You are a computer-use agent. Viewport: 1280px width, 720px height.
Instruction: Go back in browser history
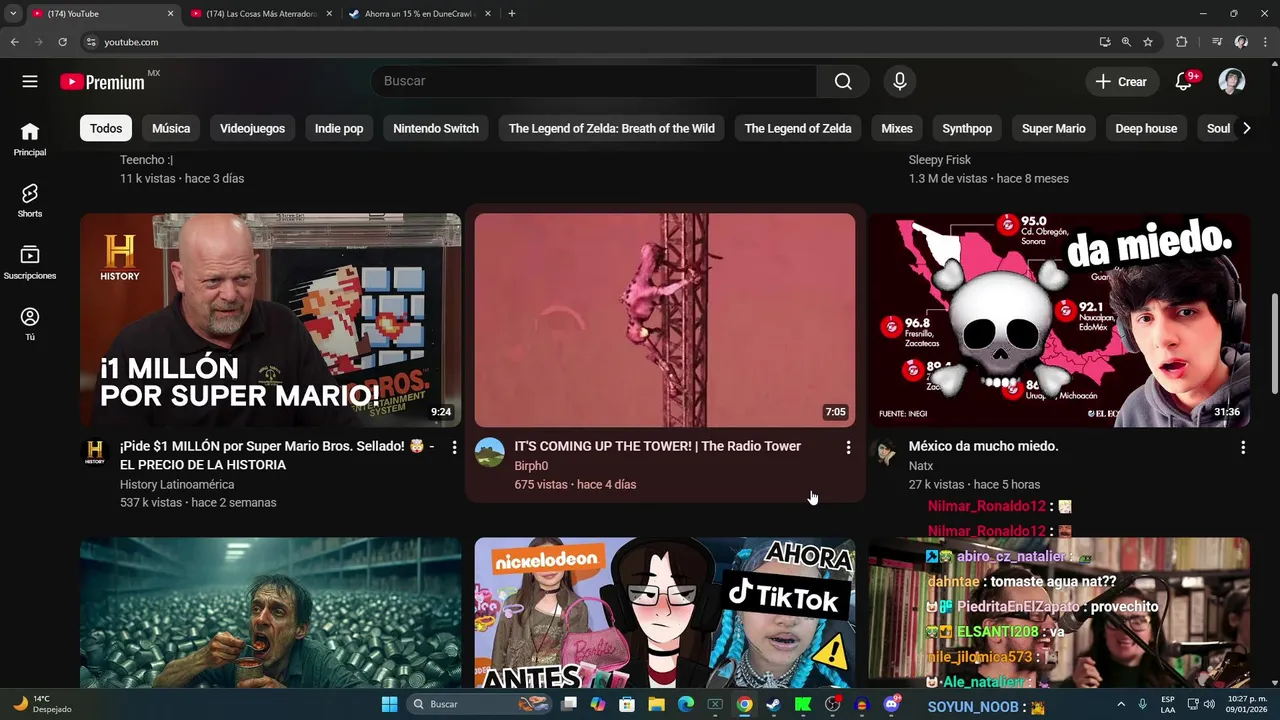[14, 42]
